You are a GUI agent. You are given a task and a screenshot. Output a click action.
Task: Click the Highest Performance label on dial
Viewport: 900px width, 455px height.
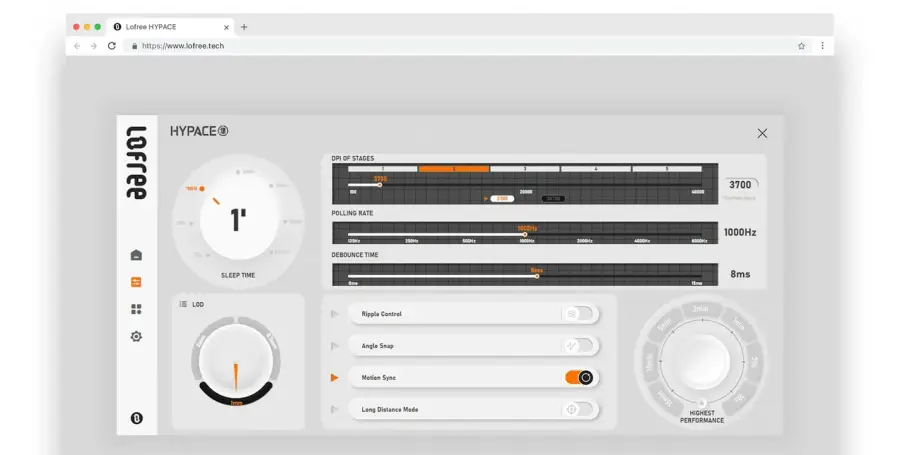702,417
